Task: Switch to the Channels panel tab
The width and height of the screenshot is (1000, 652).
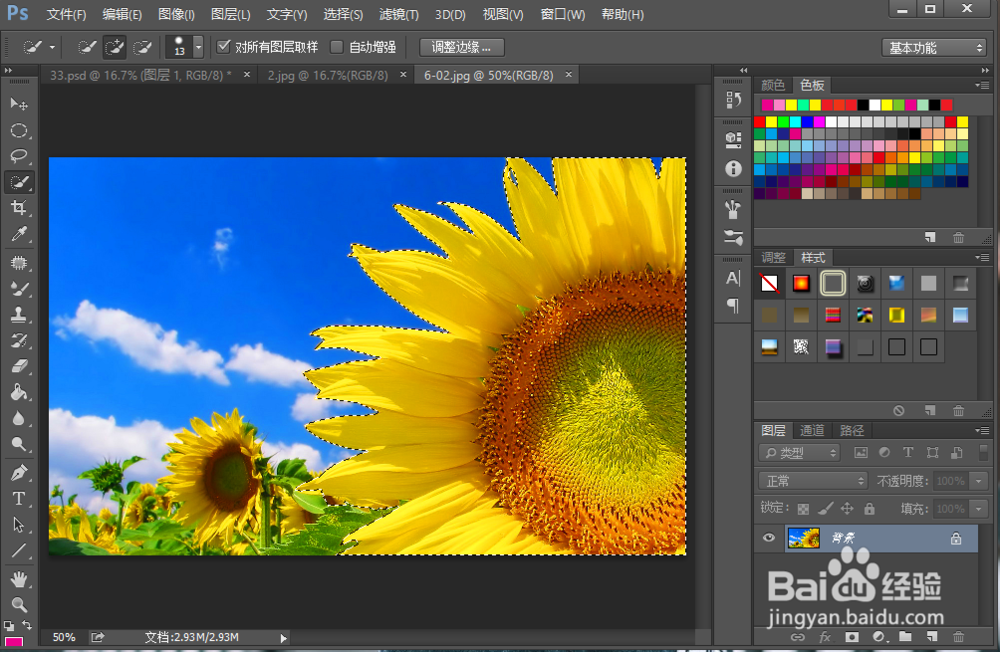Action: [x=812, y=431]
